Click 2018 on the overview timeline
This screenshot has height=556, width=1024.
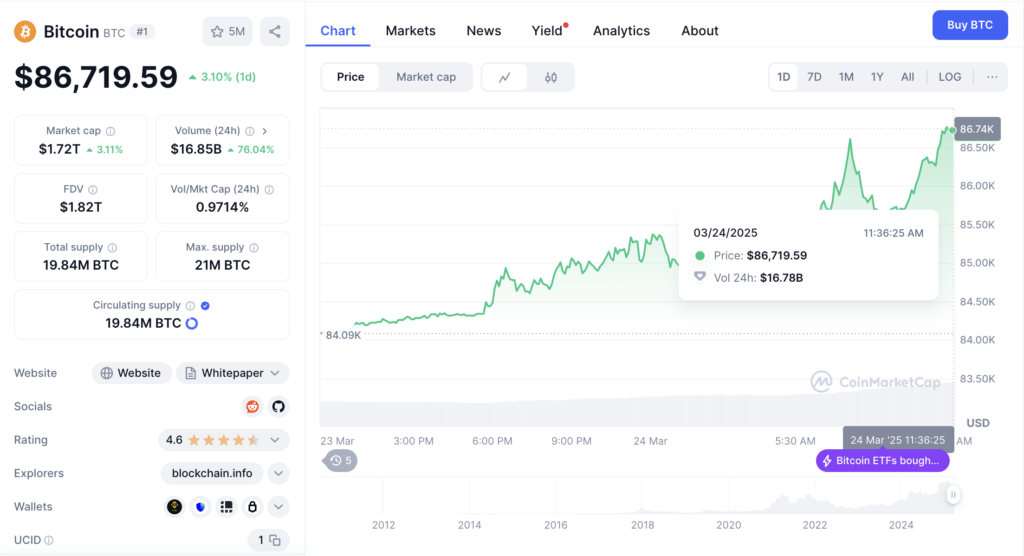pos(642,525)
